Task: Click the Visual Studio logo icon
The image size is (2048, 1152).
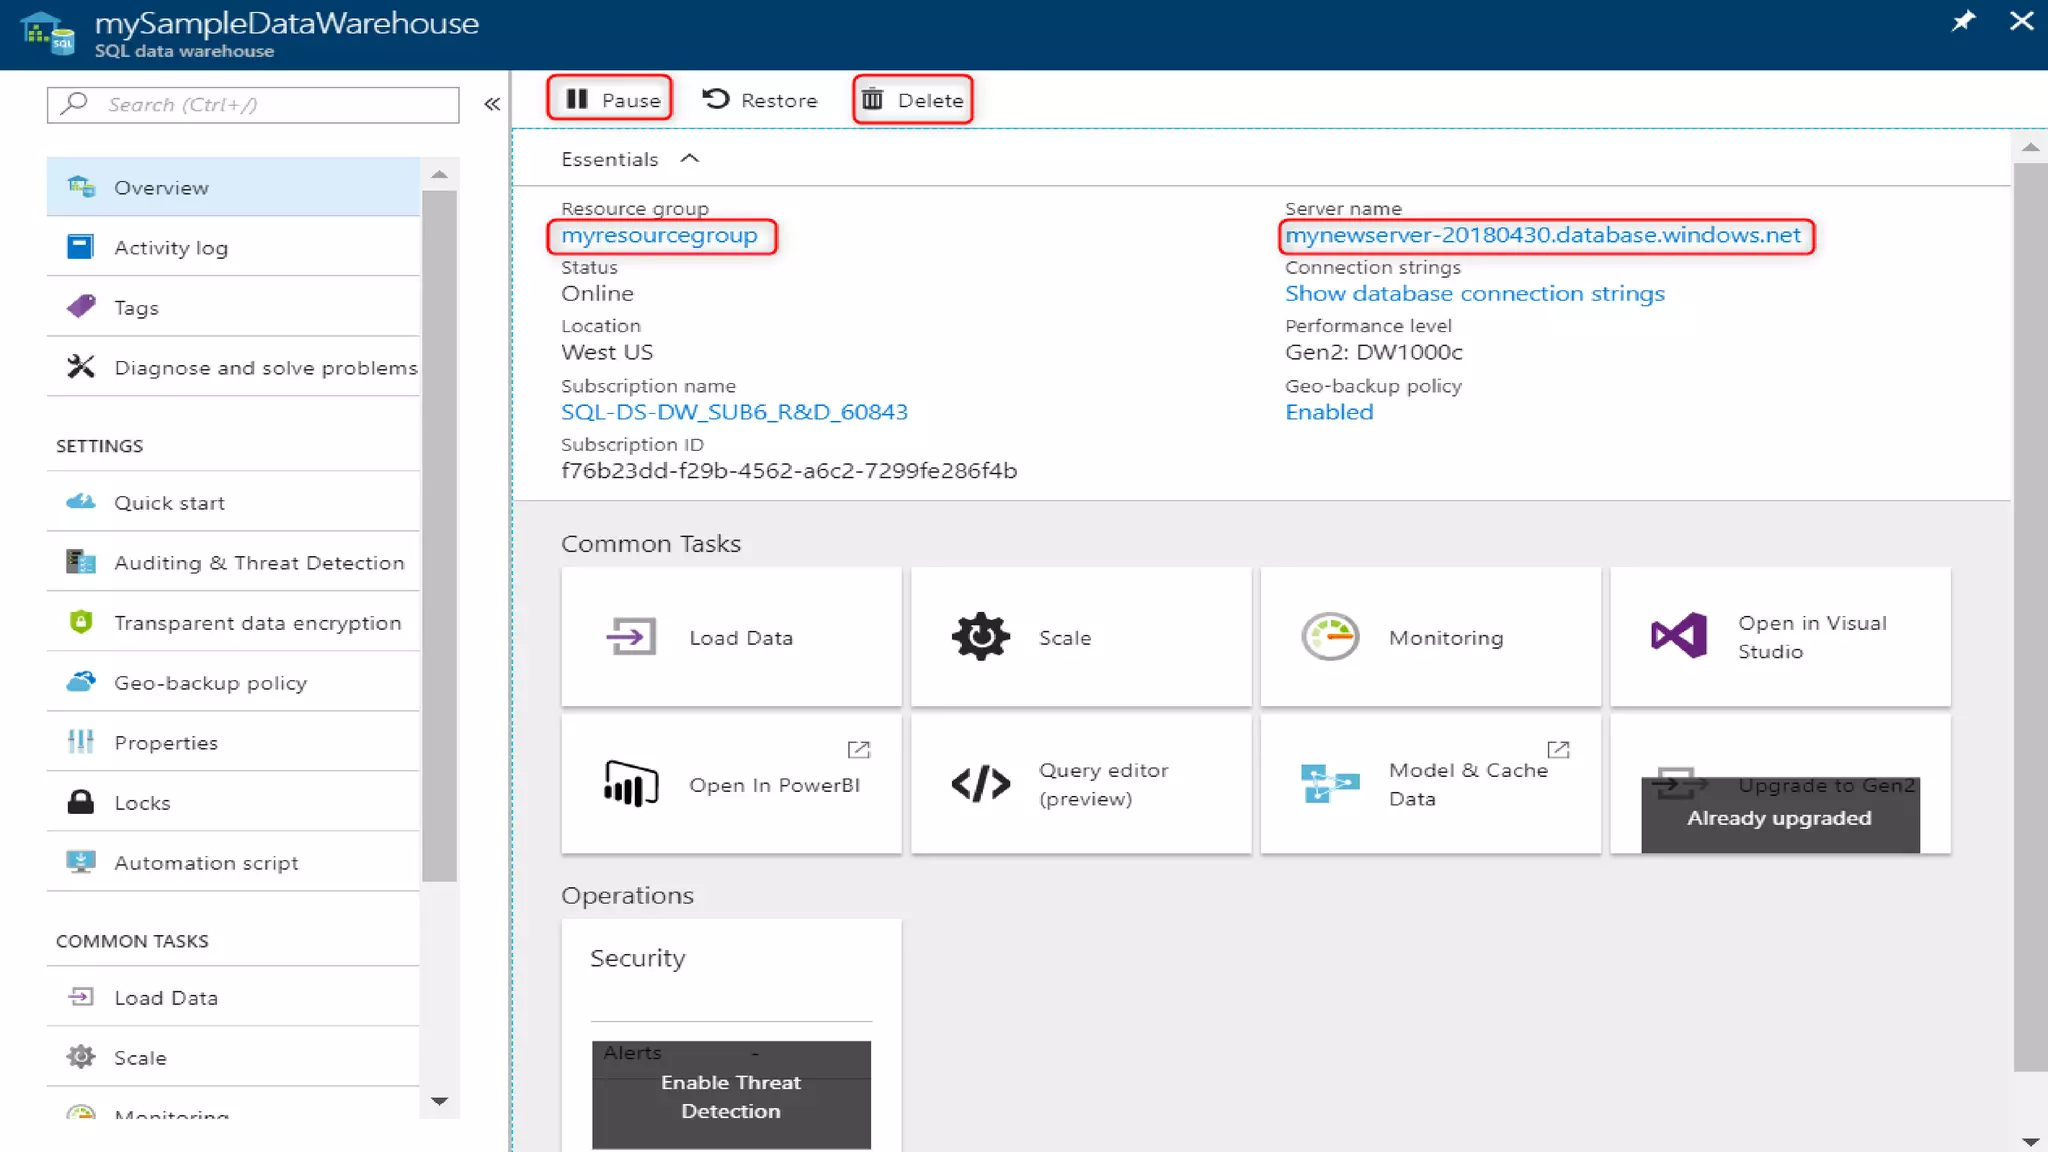Action: pyautogui.click(x=1679, y=635)
